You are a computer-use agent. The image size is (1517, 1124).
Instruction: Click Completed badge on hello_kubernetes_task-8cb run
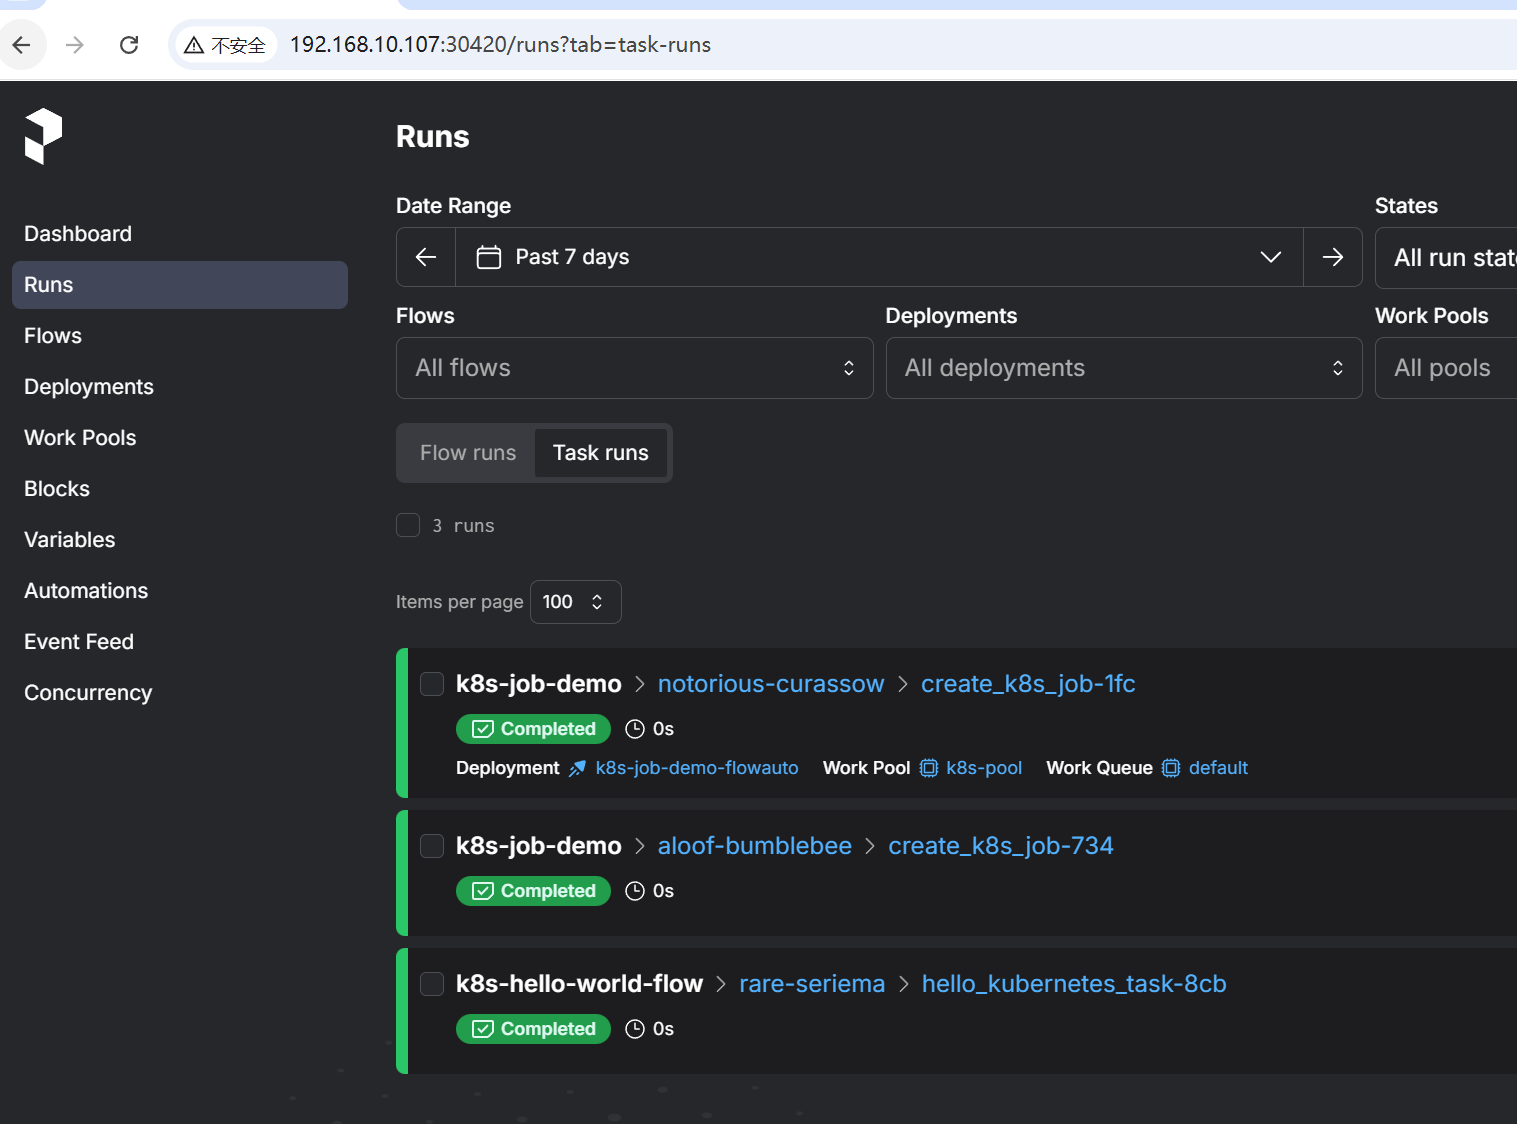[x=533, y=1029]
